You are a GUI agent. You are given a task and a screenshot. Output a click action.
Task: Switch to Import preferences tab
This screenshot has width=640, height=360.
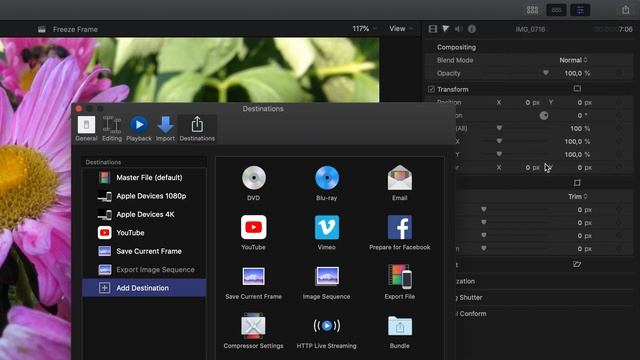point(165,129)
